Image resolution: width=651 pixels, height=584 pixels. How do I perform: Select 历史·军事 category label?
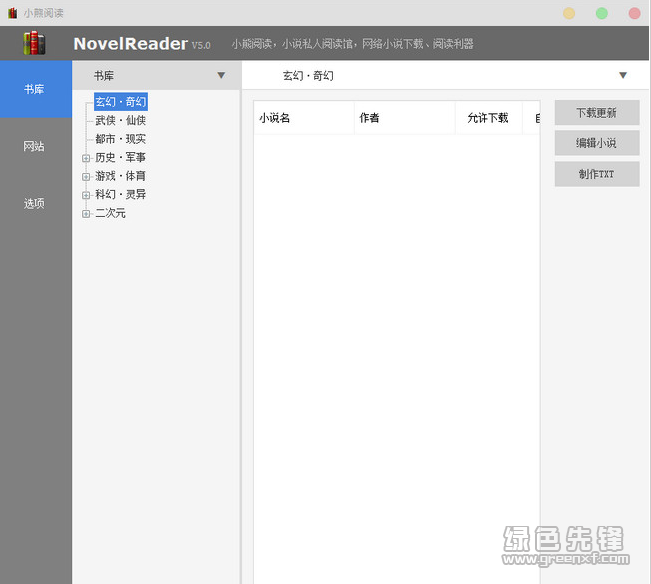coord(120,157)
